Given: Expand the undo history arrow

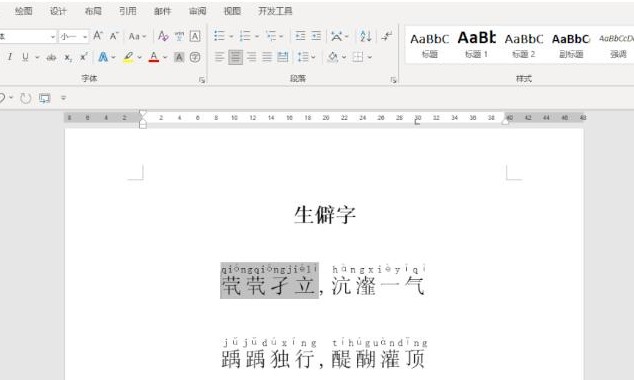Looking at the screenshot, I should pyautogui.click(x=11, y=98).
